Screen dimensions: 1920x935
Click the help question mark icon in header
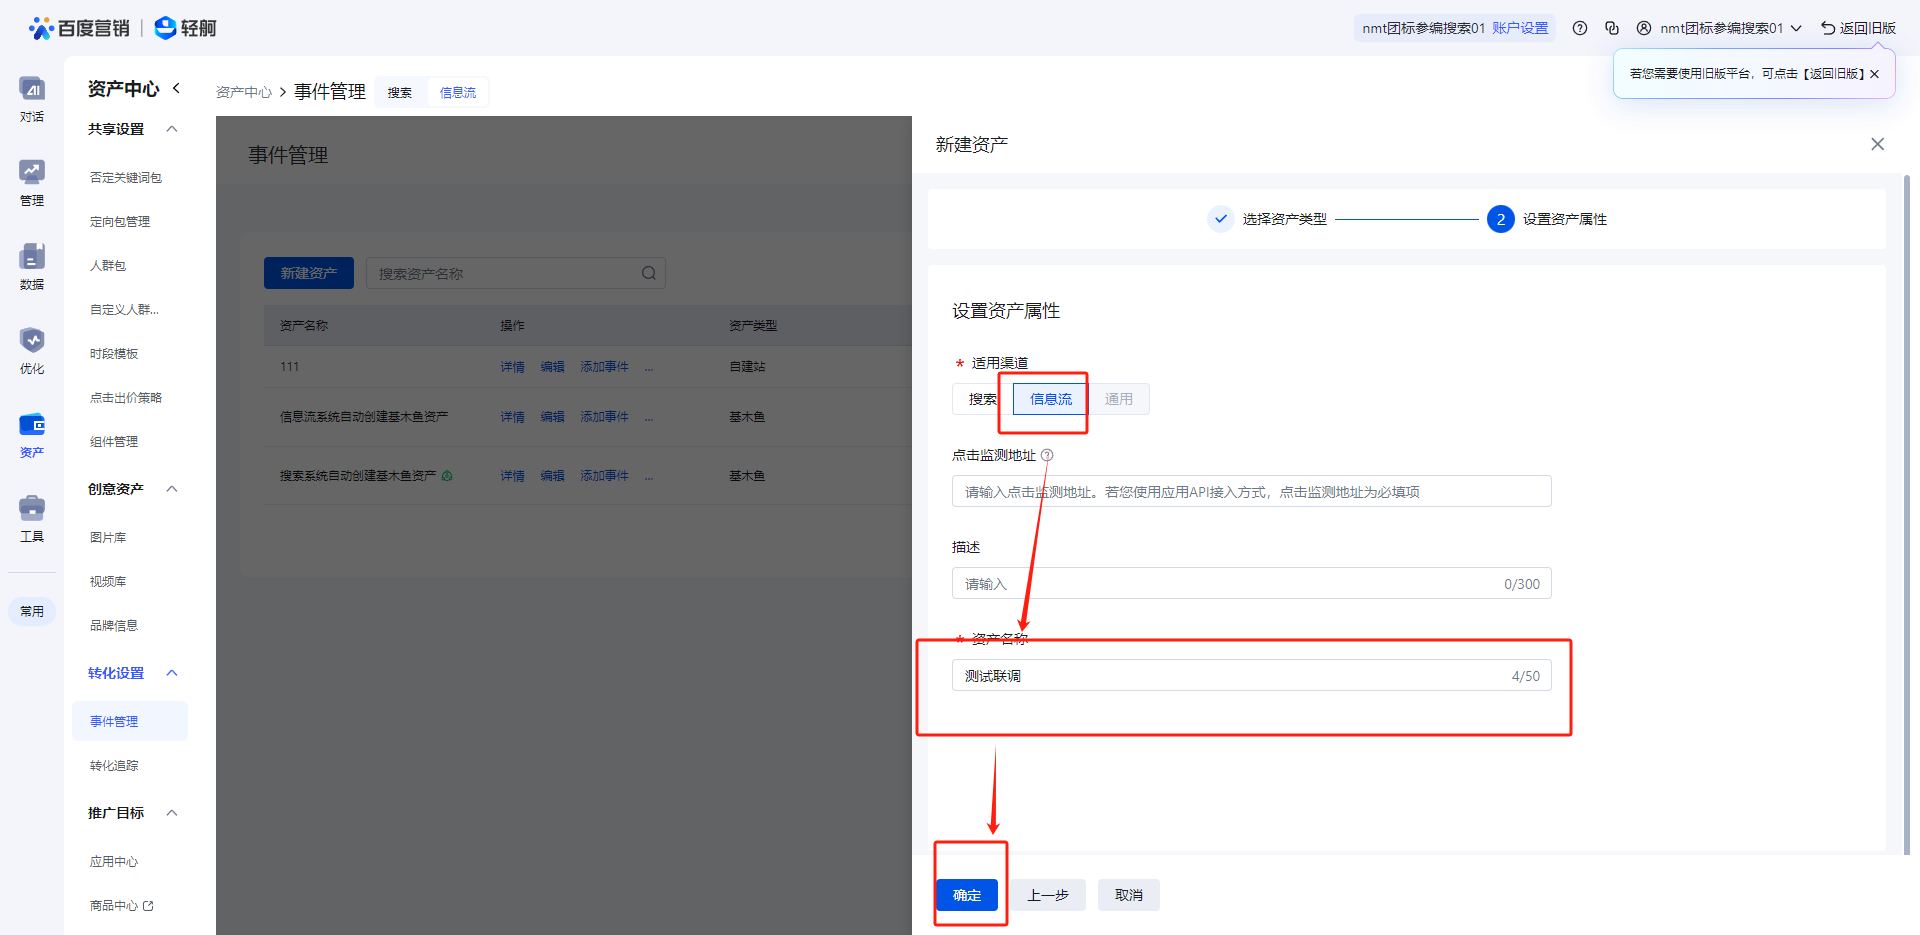coord(1580,28)
